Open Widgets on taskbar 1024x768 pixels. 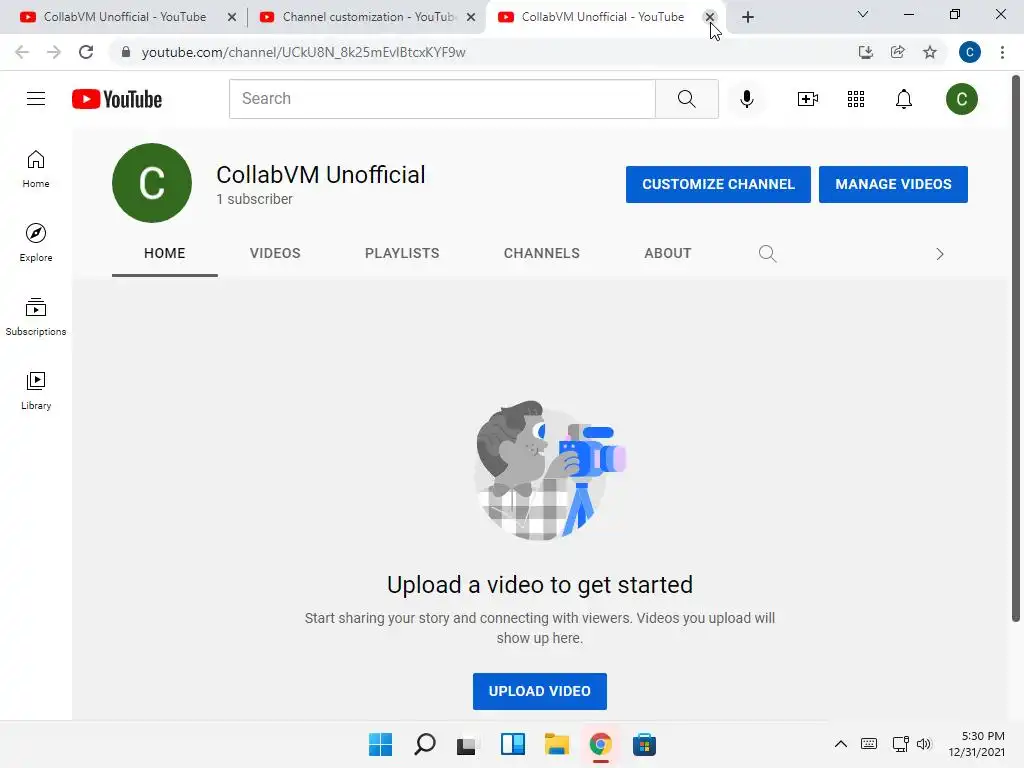(513, 744)
